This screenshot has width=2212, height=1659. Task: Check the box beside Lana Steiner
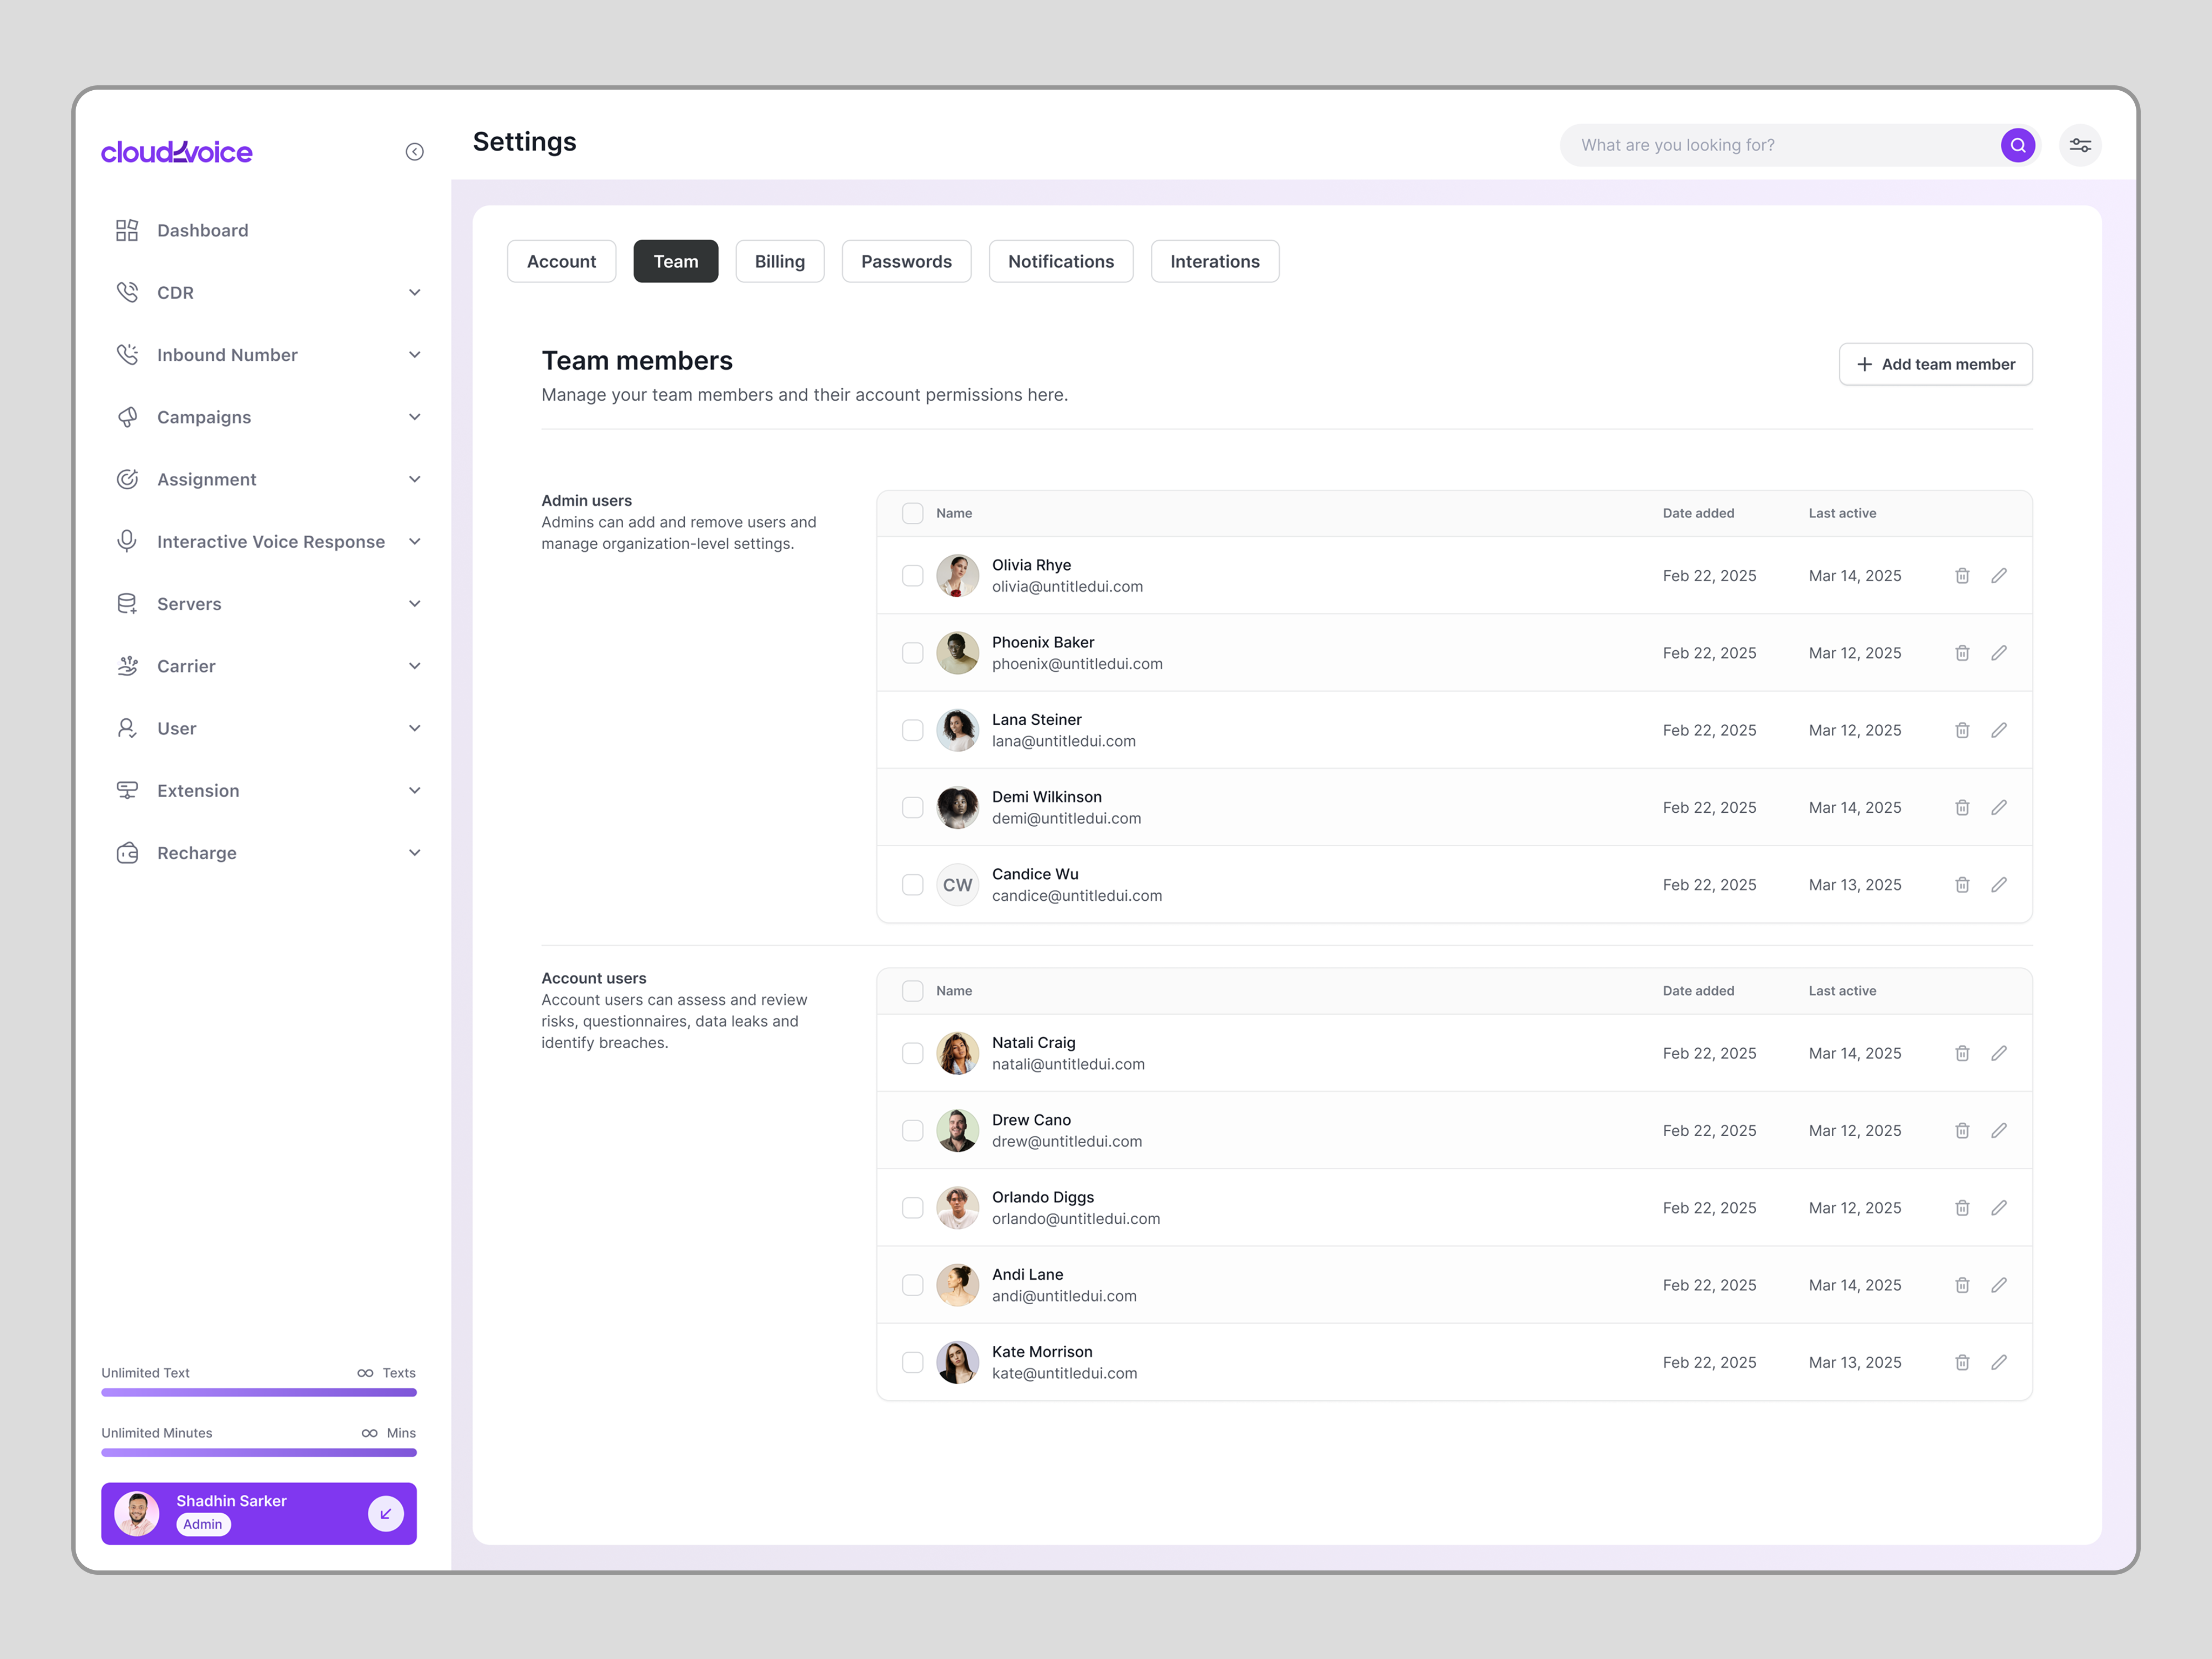tap(912, 731)
